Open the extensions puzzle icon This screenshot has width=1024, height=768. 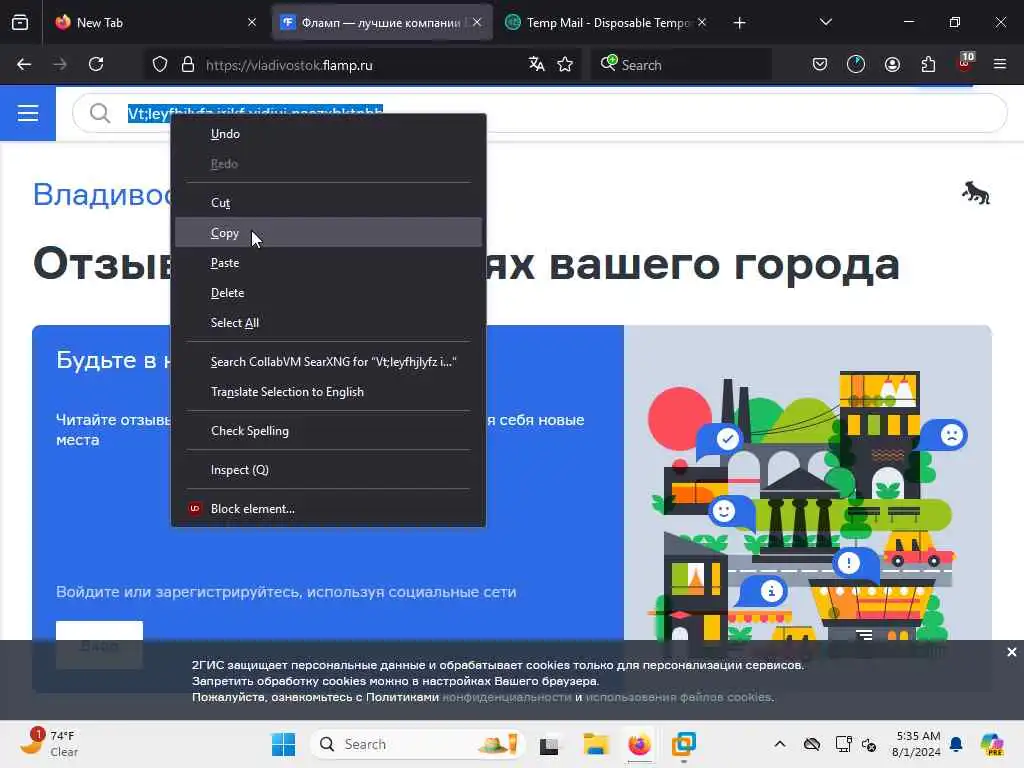point(928,65)
